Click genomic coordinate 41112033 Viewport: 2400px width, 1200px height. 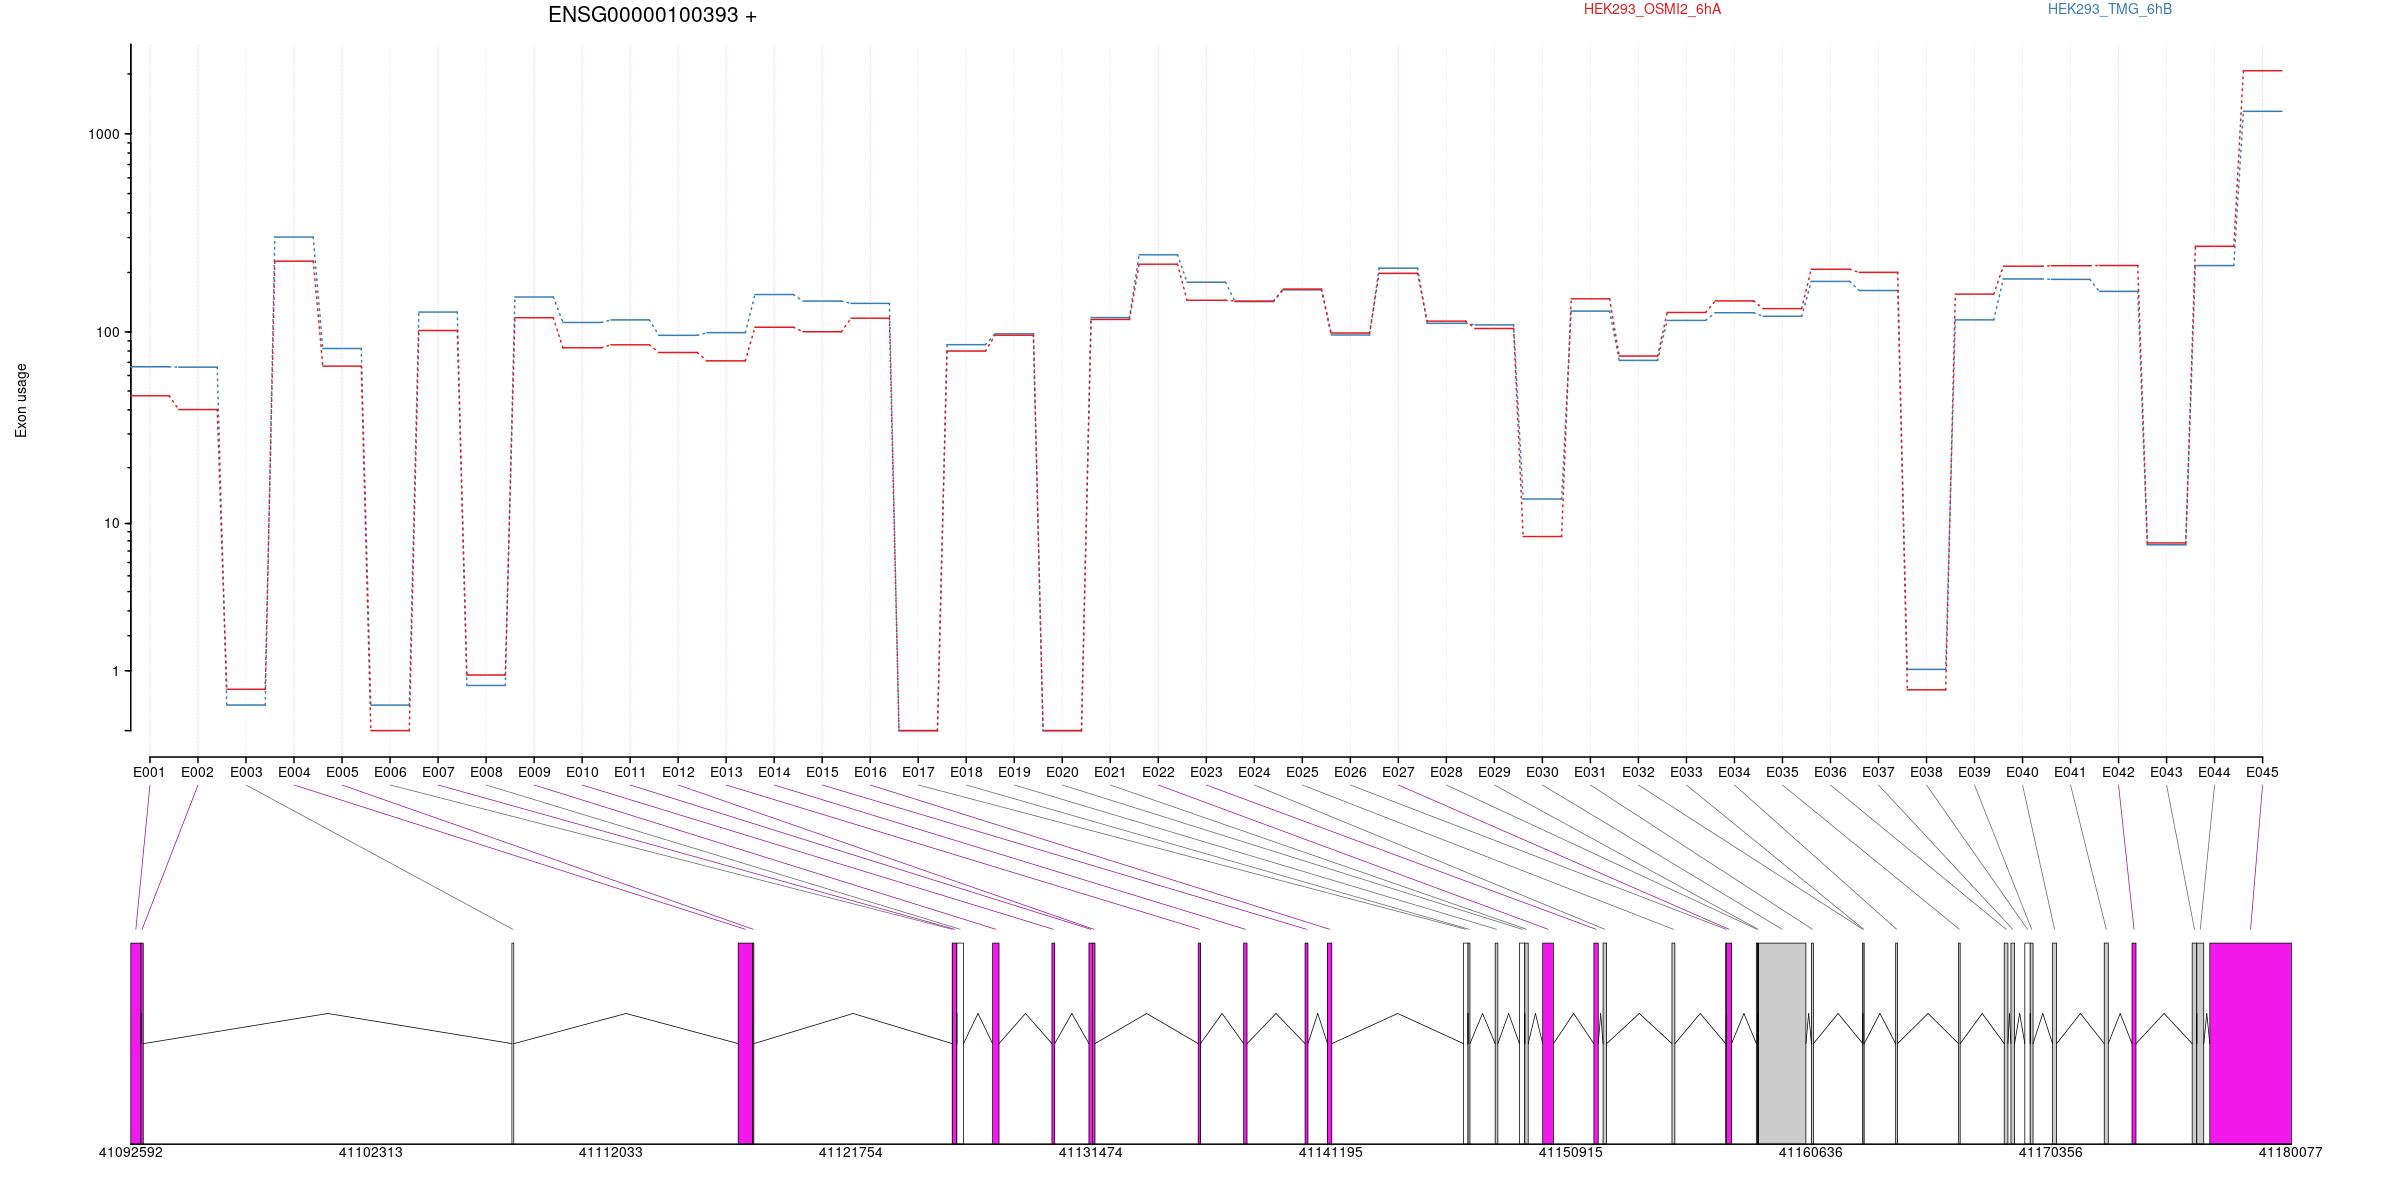pyautogui.click(x=611, y=1152)
